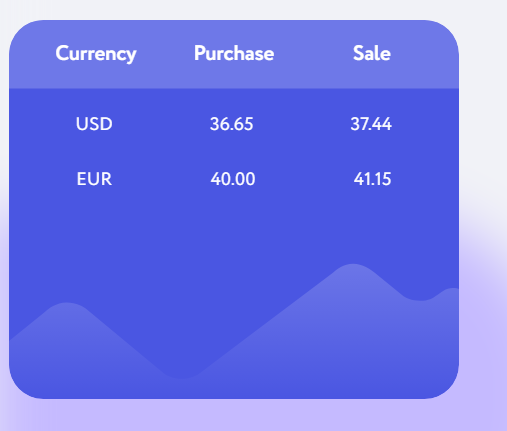This screenshot has width=507, height=431.
Task: Click USD purchase rate 36.65
Action: pos(232,124)
